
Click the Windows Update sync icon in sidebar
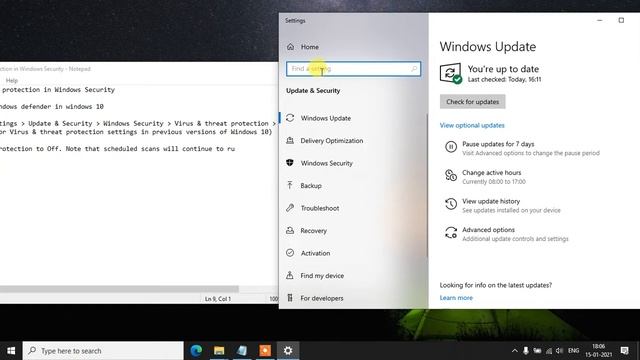290,118
